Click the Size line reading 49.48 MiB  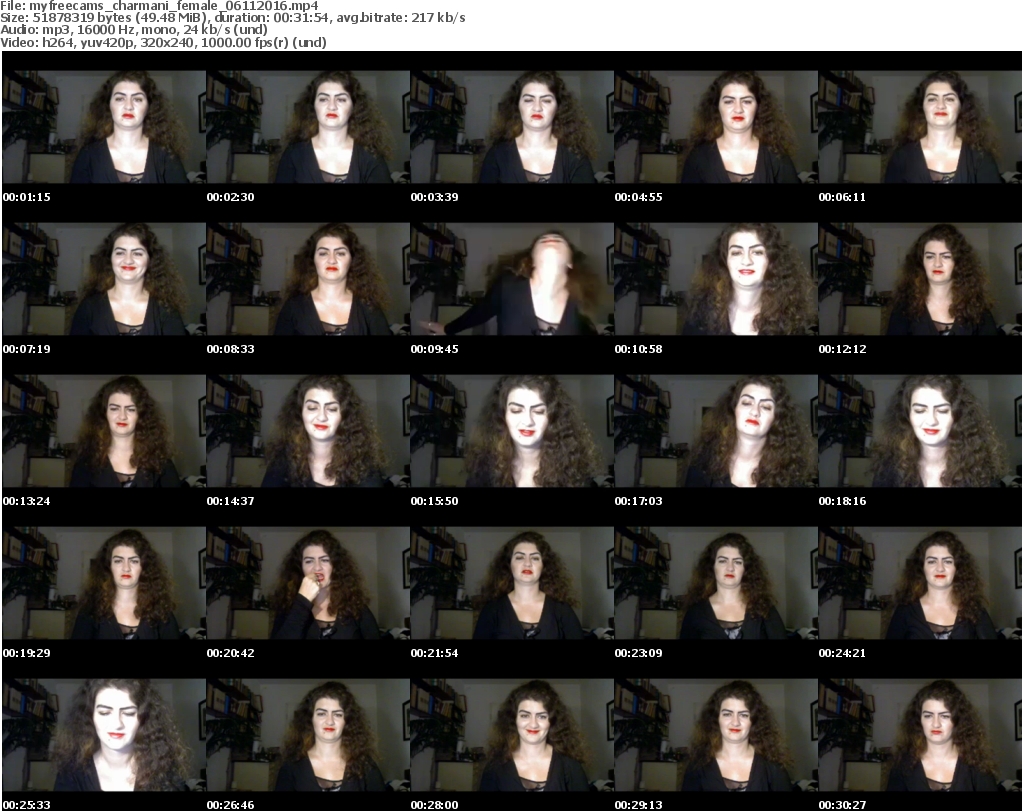pyautogui.click(x=232, y=18)
